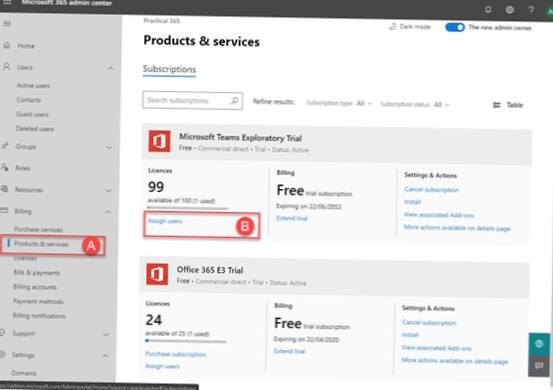
Task: Open the teal help widget button
Action: 539,343
